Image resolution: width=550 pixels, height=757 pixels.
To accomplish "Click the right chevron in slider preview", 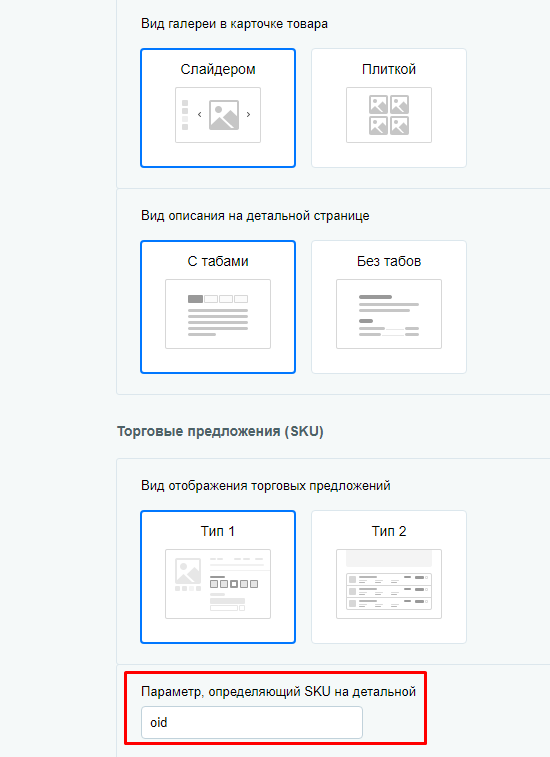I will pyautogui.click(x=248, y=115).
